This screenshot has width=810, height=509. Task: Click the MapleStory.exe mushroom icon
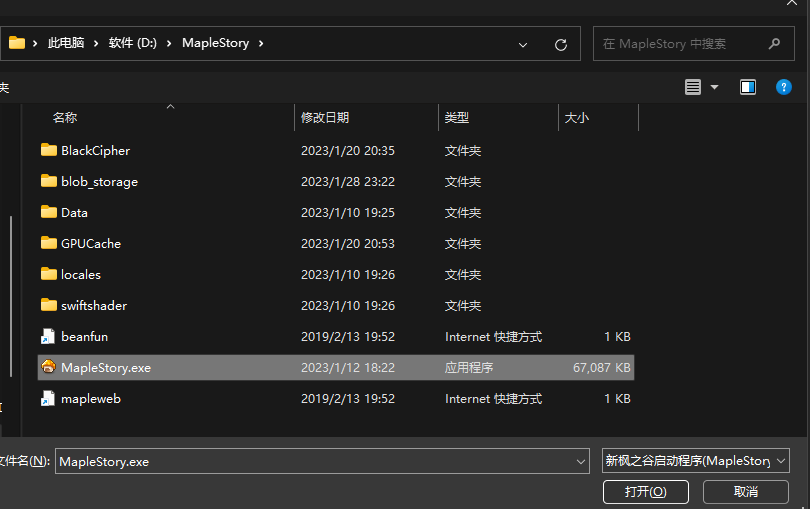[48, 367]
